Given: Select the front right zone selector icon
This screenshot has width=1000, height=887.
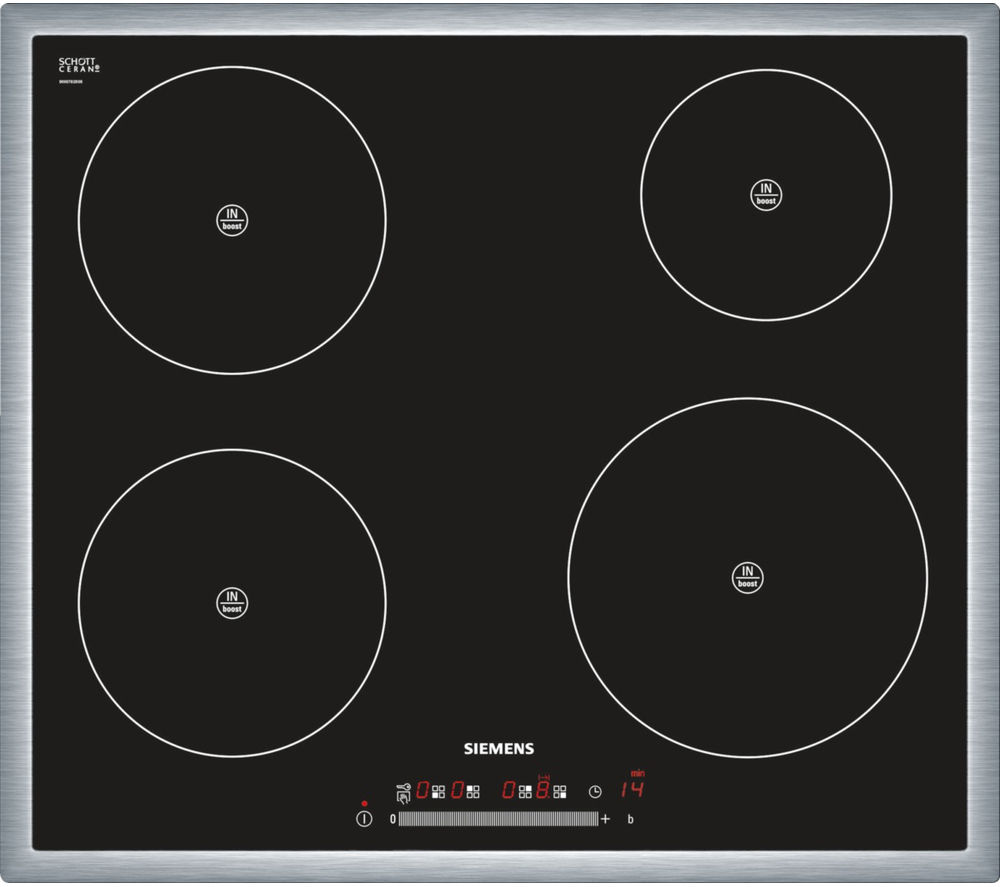Looking at the screenshot, I should click(560, 792).
